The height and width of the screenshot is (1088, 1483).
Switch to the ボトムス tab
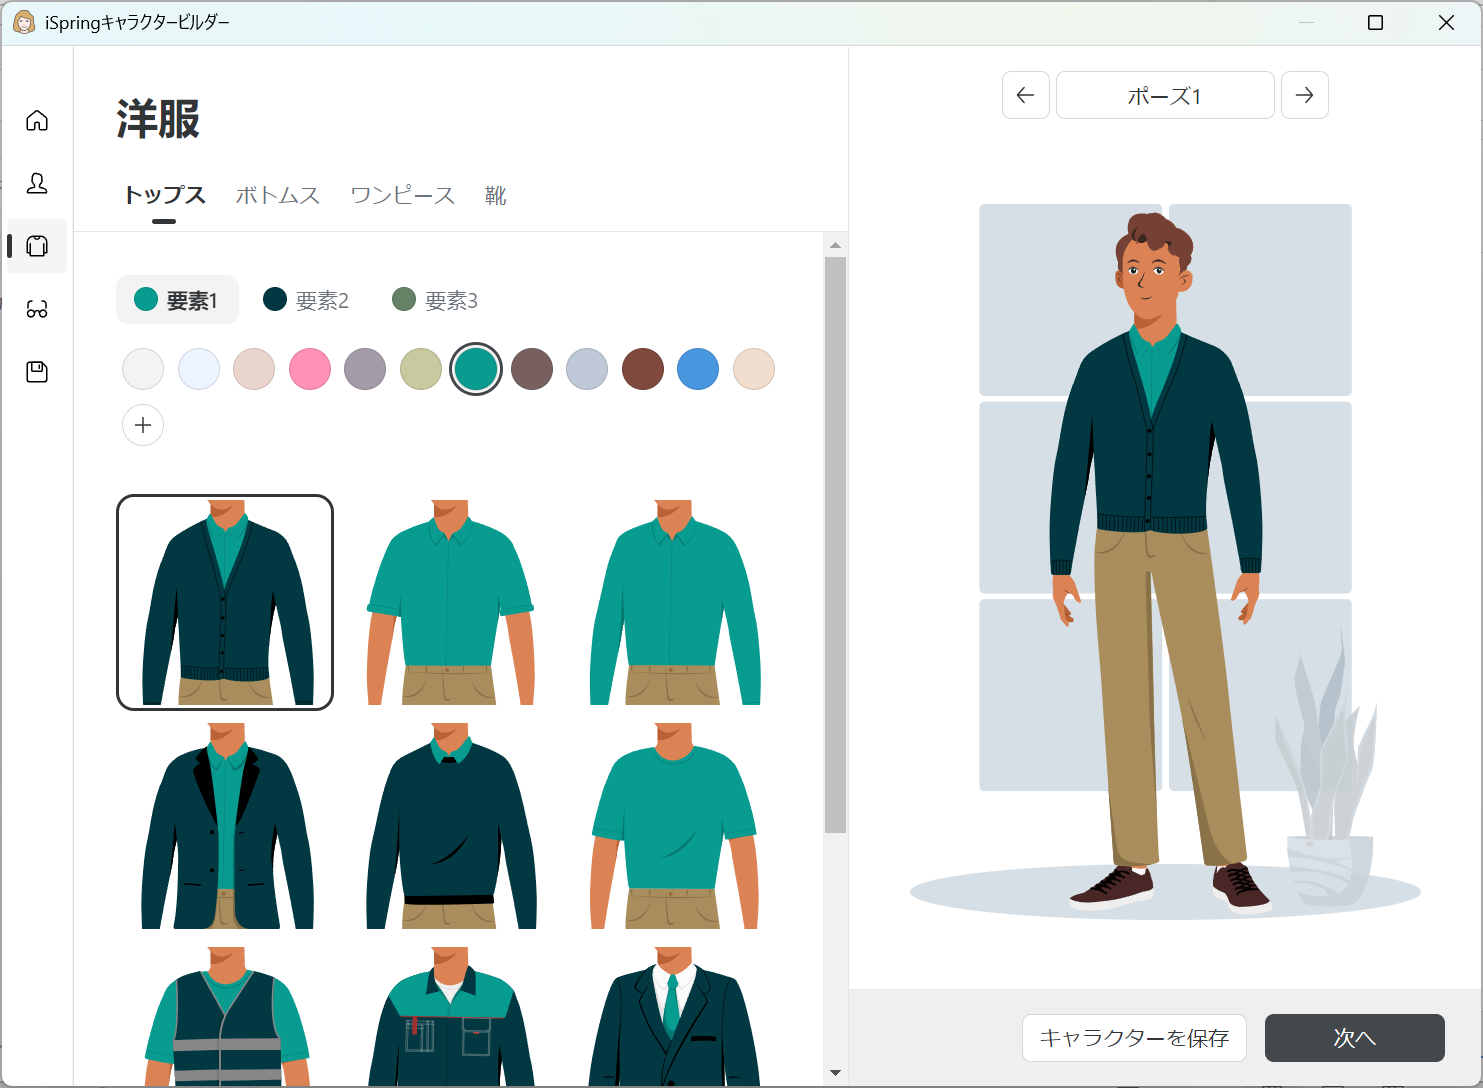pos(277,196)
